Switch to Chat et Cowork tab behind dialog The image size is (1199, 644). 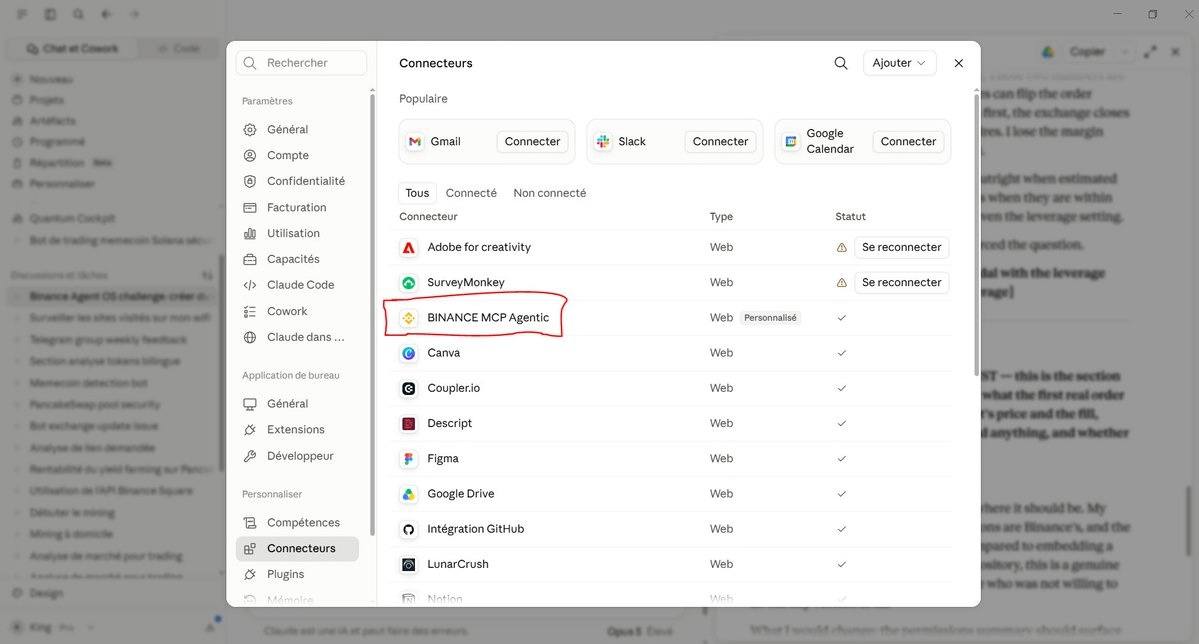point(73,48)
